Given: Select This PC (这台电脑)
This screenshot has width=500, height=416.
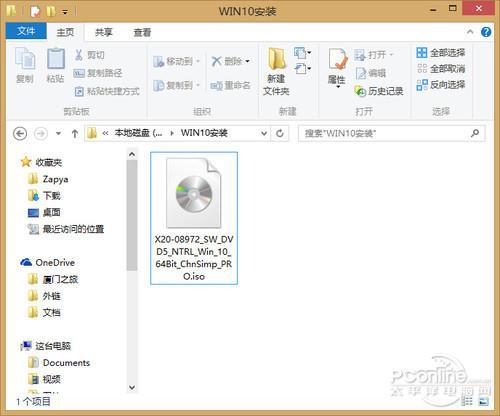Looking at the screenshot, I should (45, 346).
